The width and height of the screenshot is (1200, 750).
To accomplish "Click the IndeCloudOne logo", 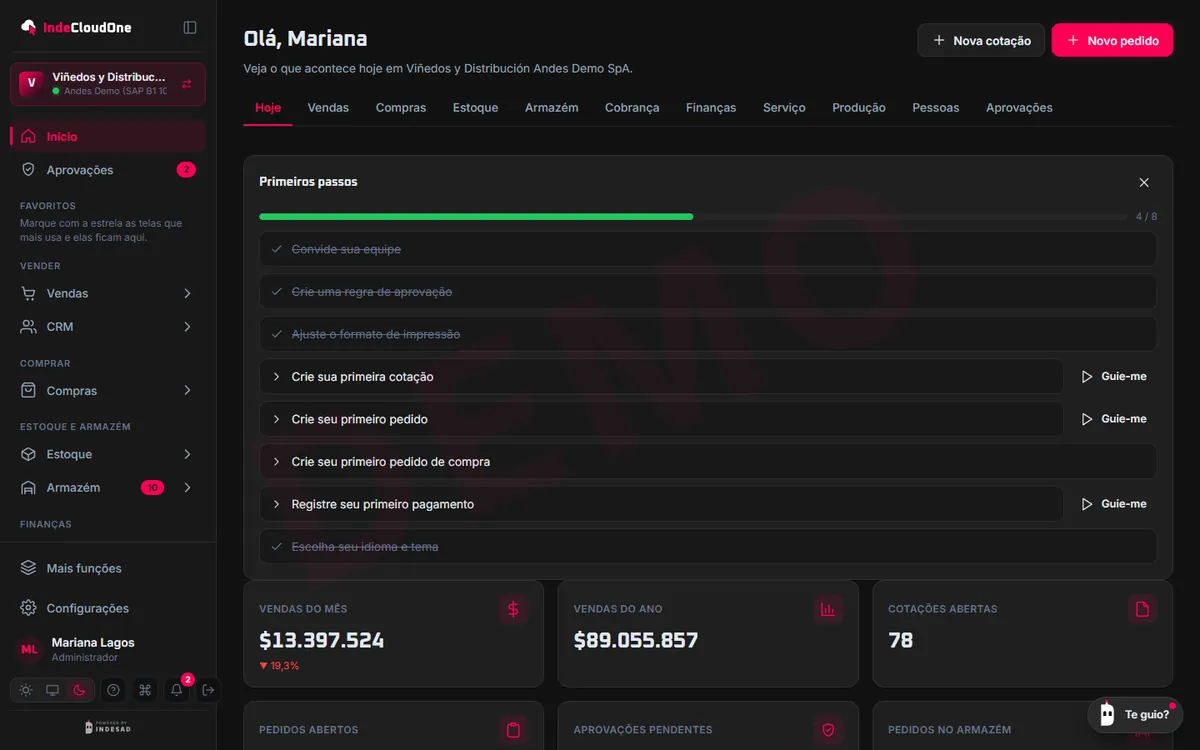I will 76,27.
